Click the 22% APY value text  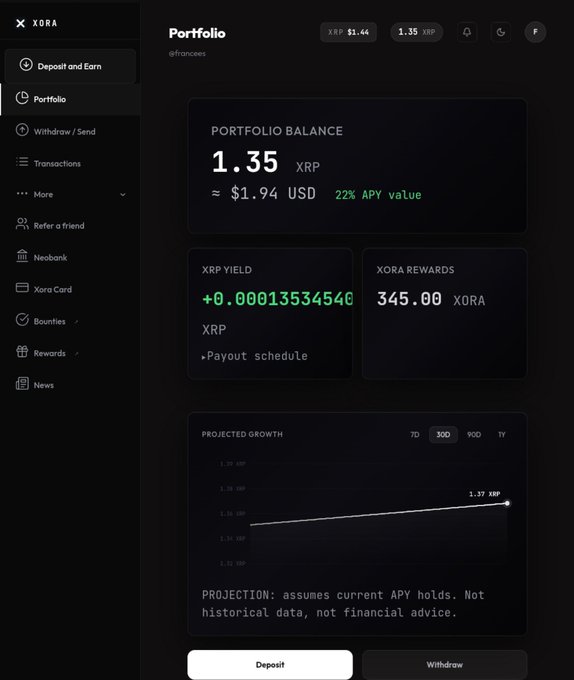pos(378,195)
